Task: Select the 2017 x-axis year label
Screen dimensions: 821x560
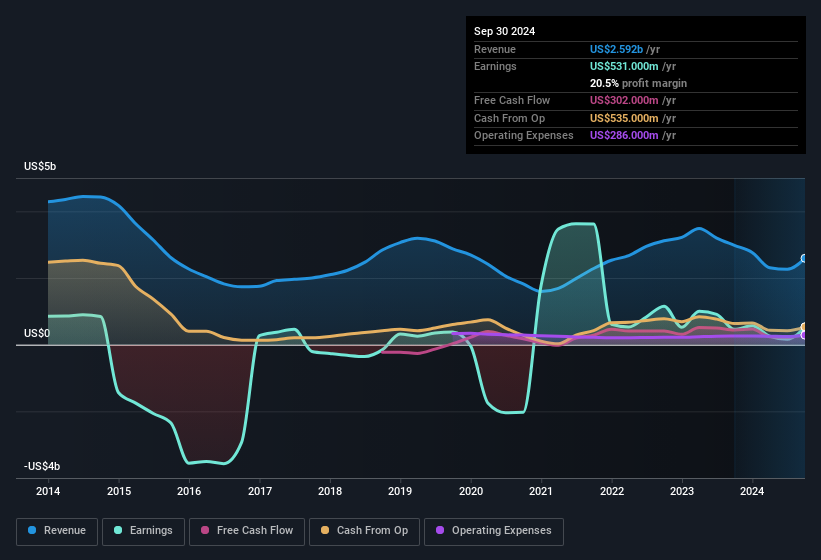Action: [260, 491]
